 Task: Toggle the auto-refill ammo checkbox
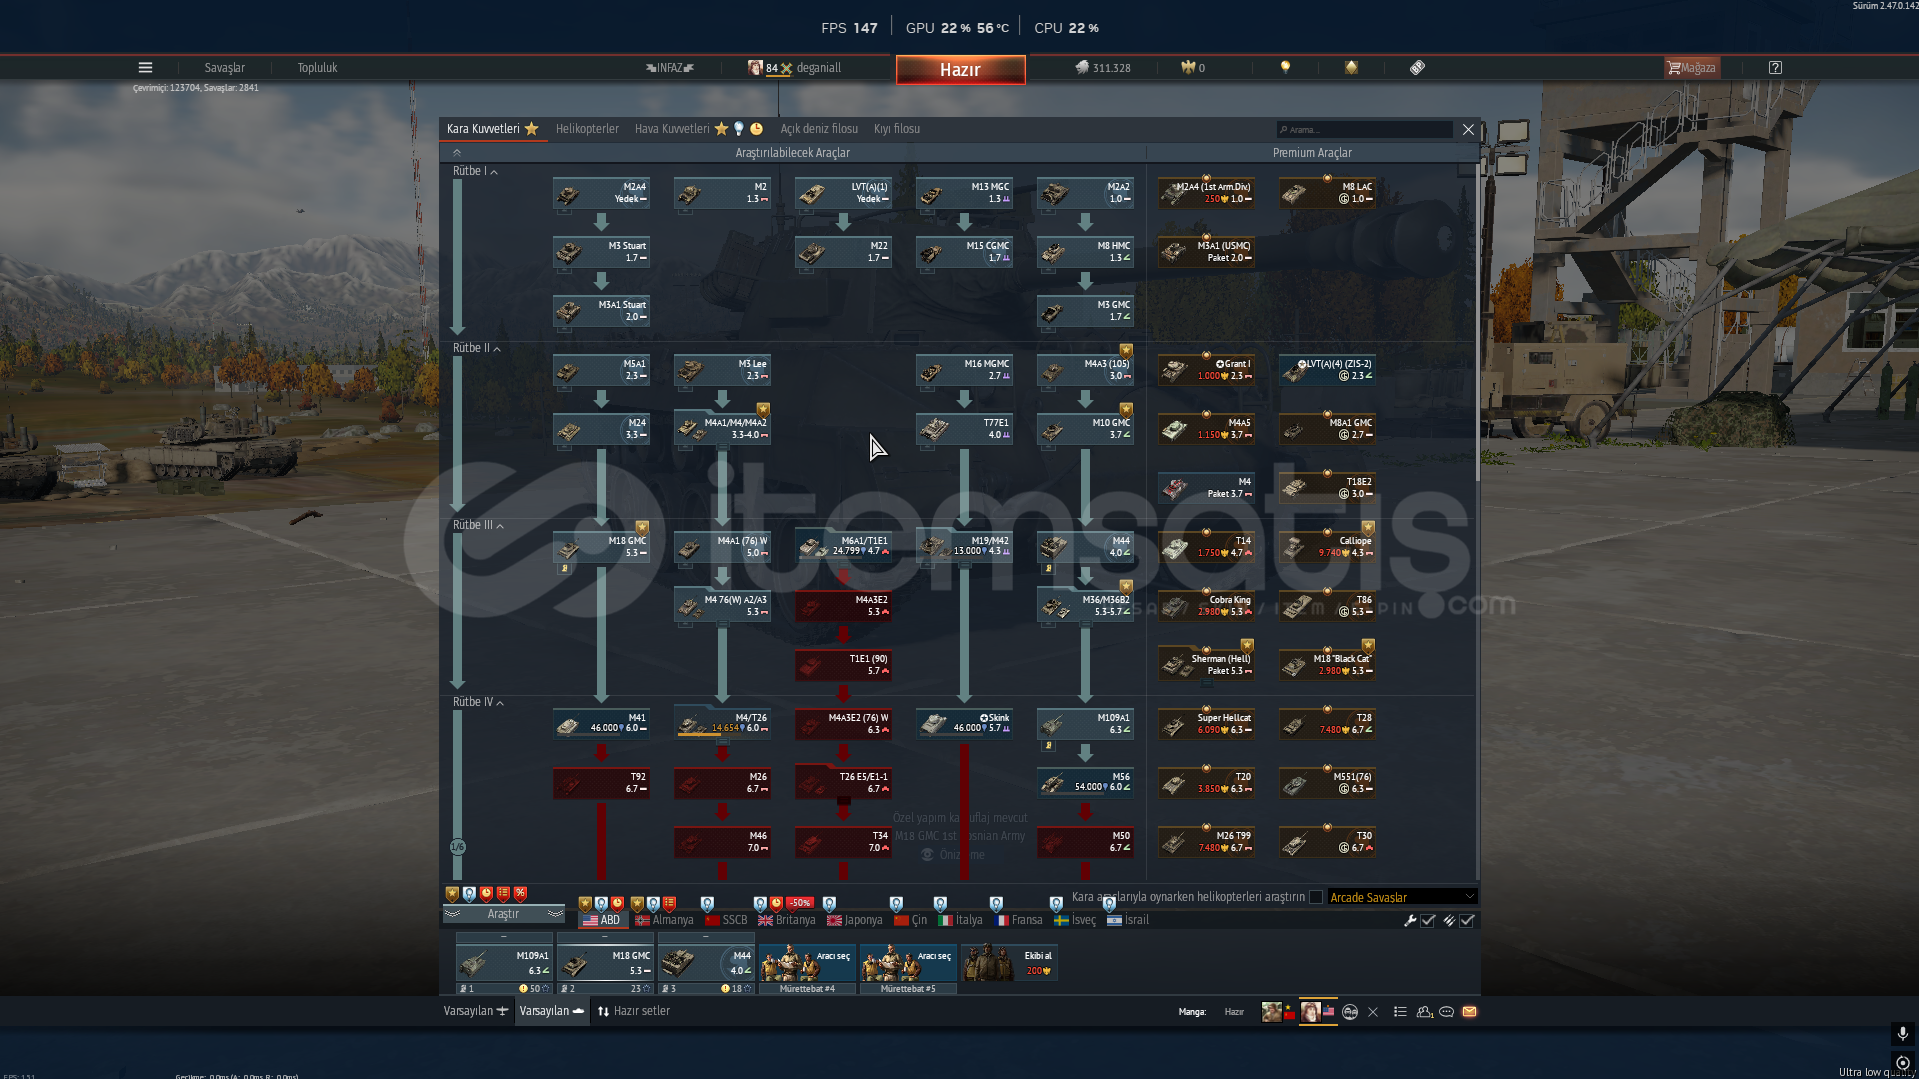coord(1467,921)
